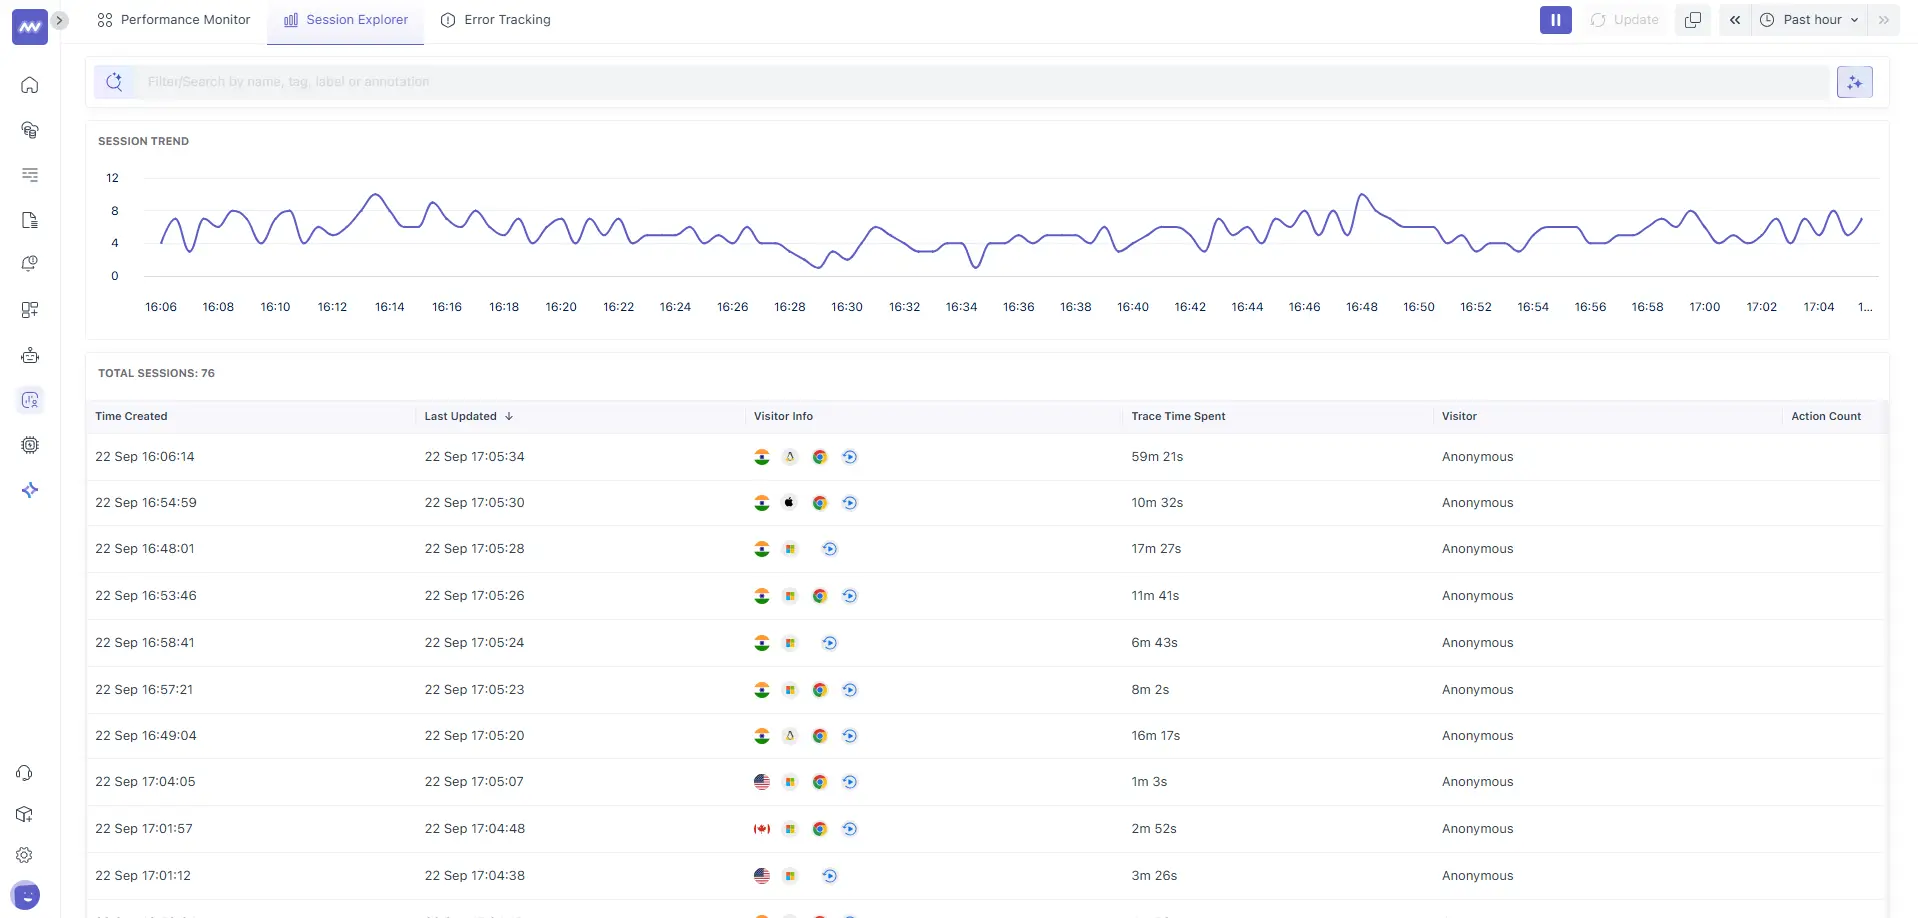This screenshot has width=1918, height=918.
Task: Open the advanced filter sparkle icon beside search
Action: tap(1854, 82)
